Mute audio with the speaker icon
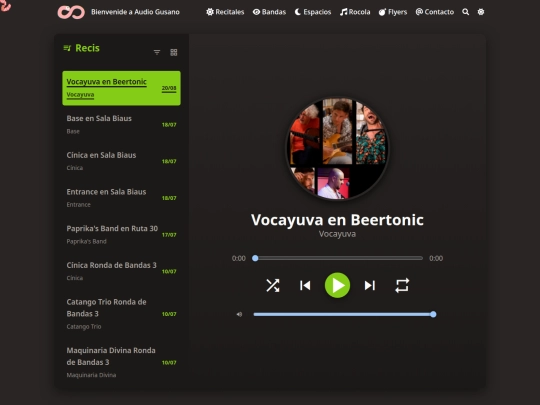This screenshot has width=540, height=405. click(239, 314)
